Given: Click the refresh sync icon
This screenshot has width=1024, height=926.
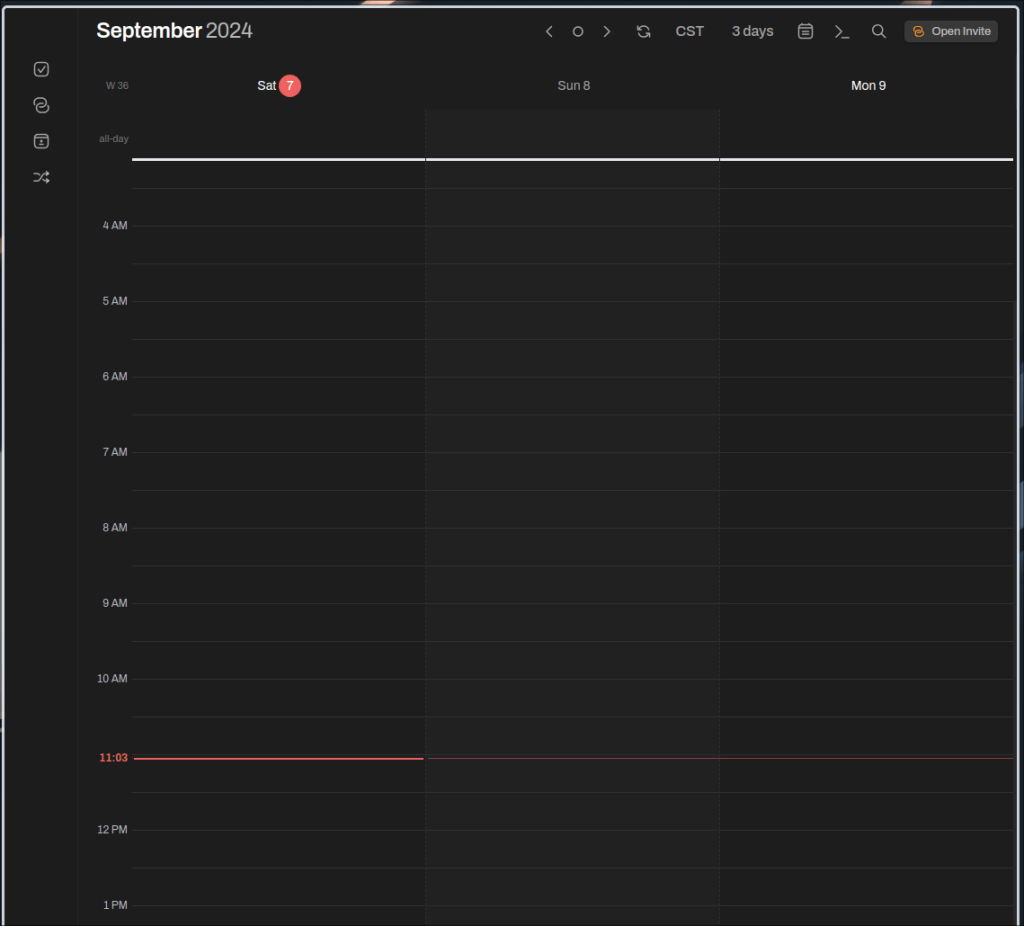Looking at the screenshot, I should click(643, 31).
